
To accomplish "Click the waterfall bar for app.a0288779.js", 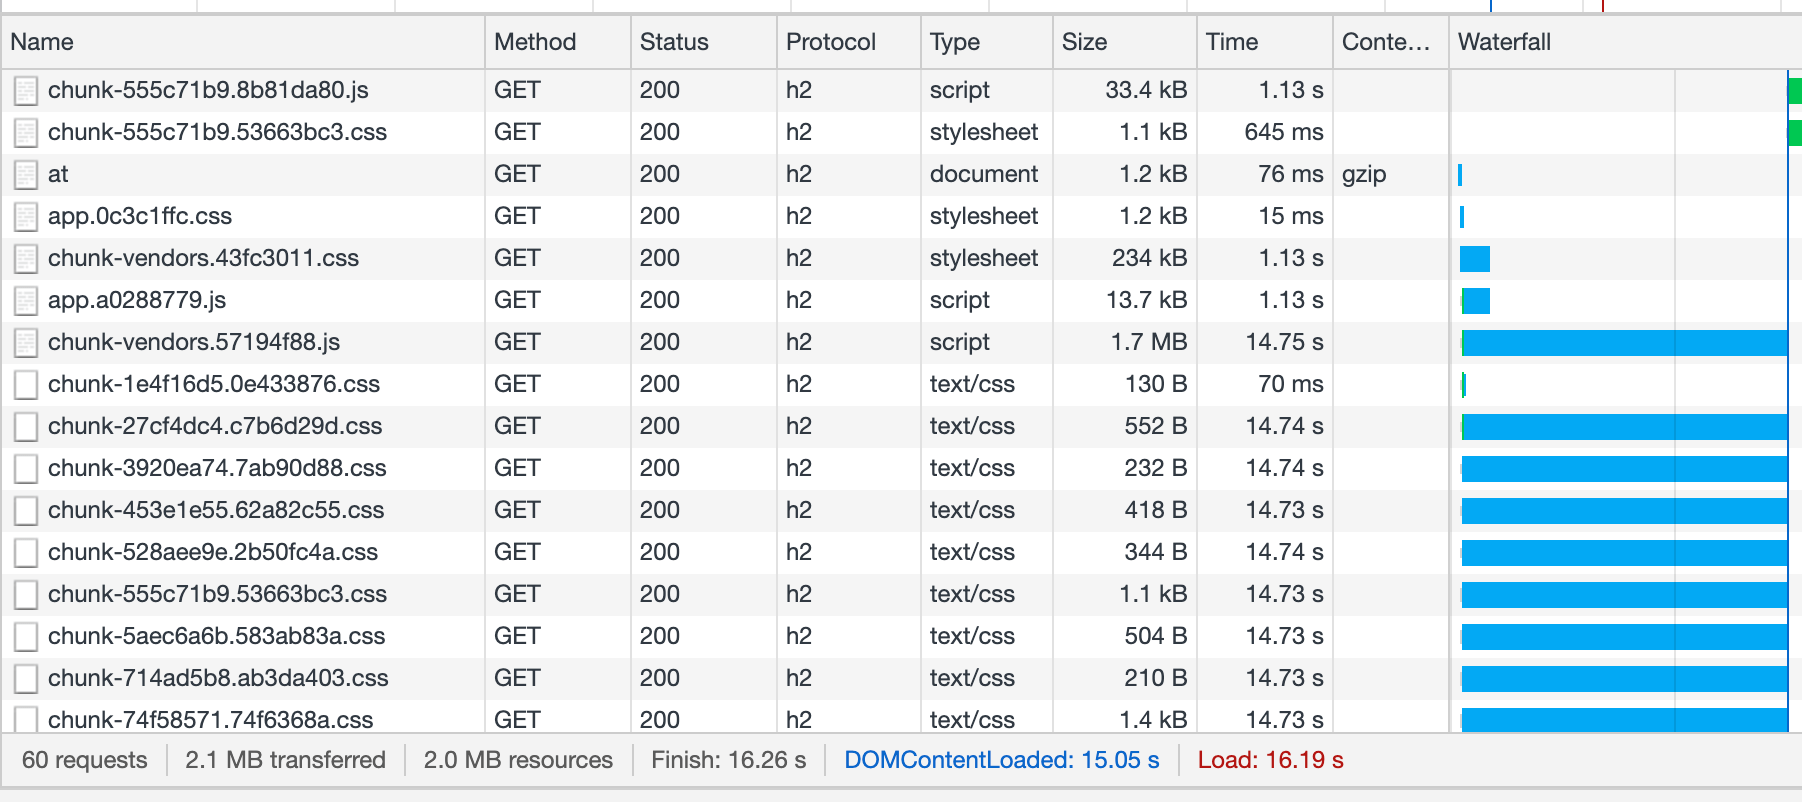I will [x=1476, y=301].
